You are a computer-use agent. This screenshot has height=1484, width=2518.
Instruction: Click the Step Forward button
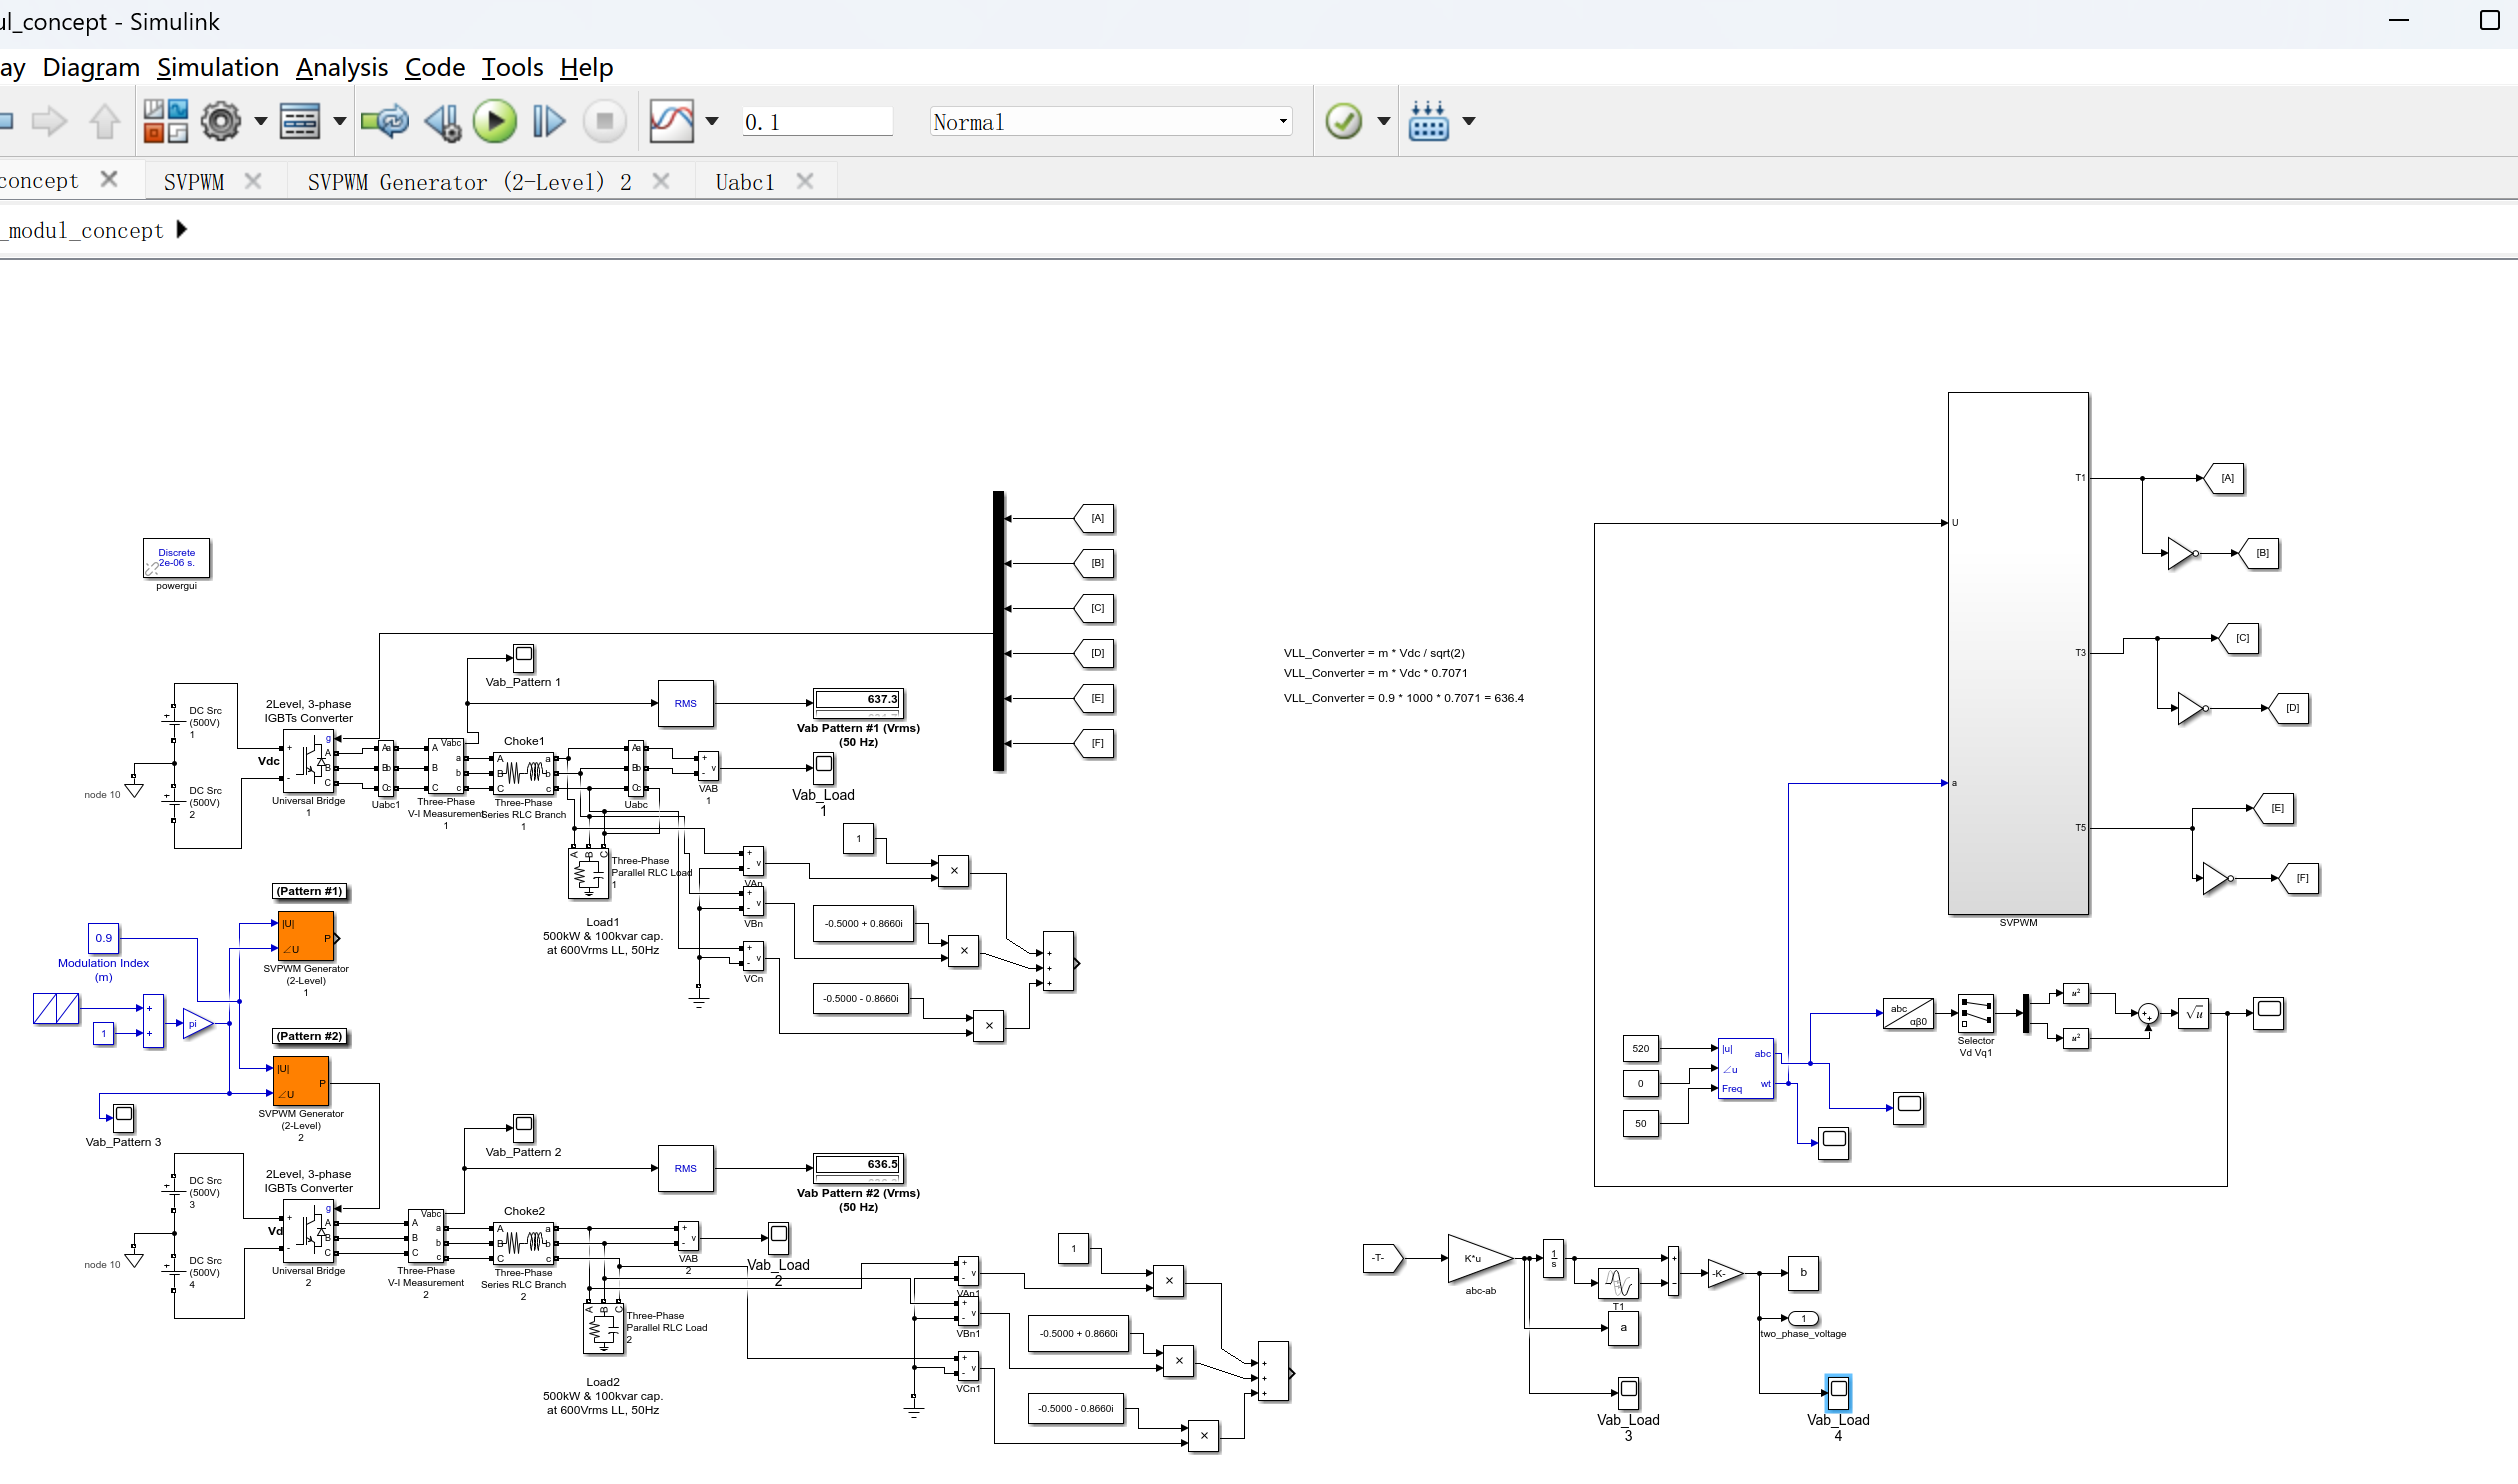pos(548,121)
